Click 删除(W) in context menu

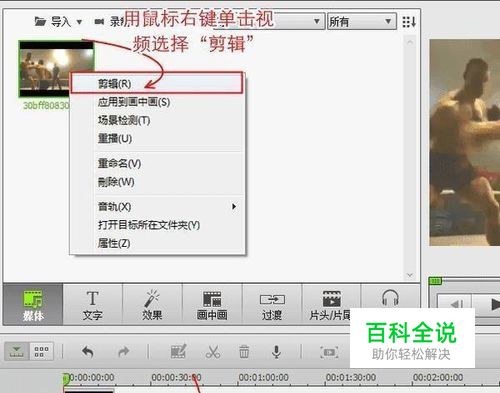point(157,182)
